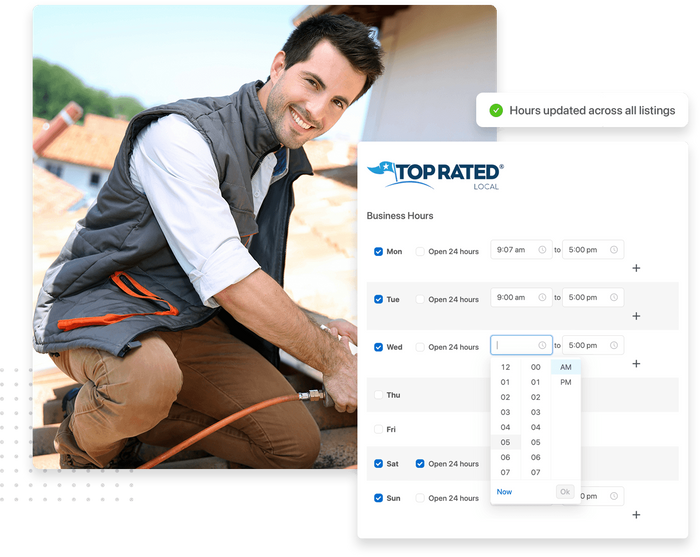Uncheck the Mon day checkbox
This screenshot has width=700, height=557.
coord(378,252)
